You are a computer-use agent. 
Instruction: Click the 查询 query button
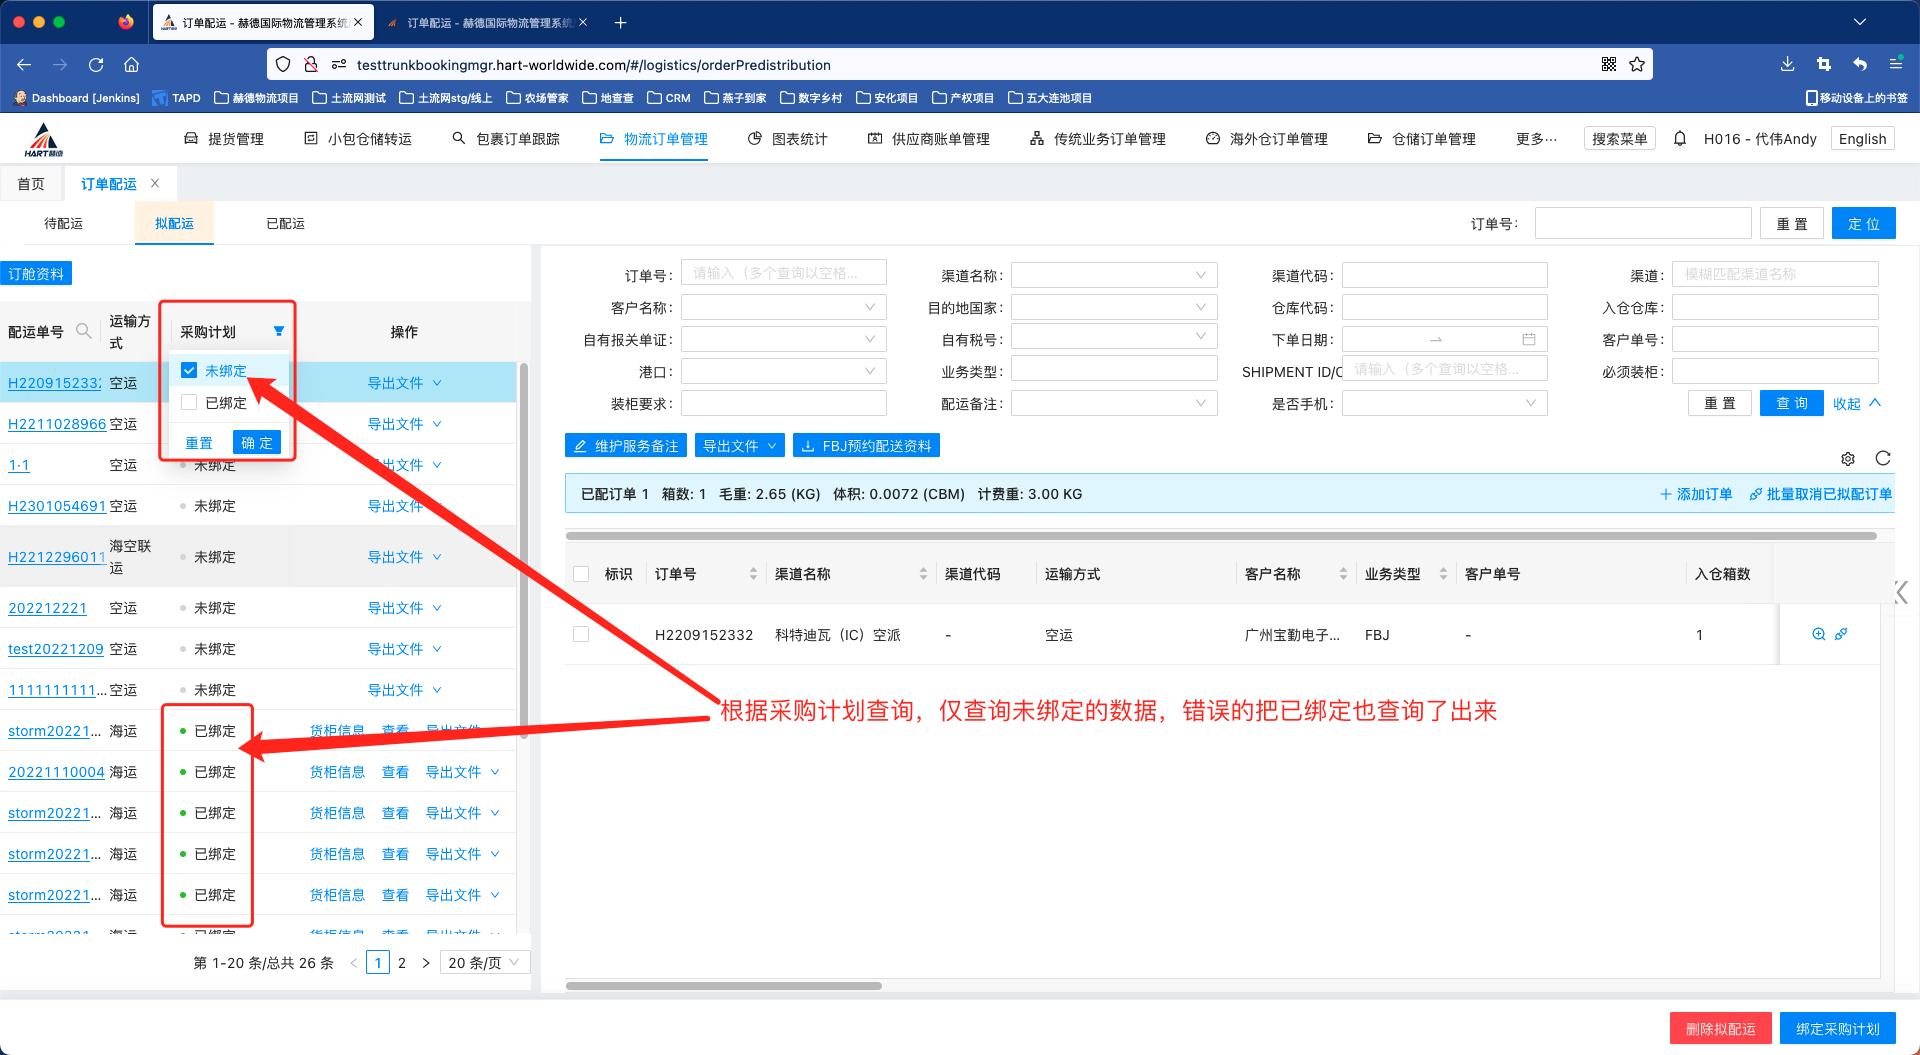(x=1791, y=402)
